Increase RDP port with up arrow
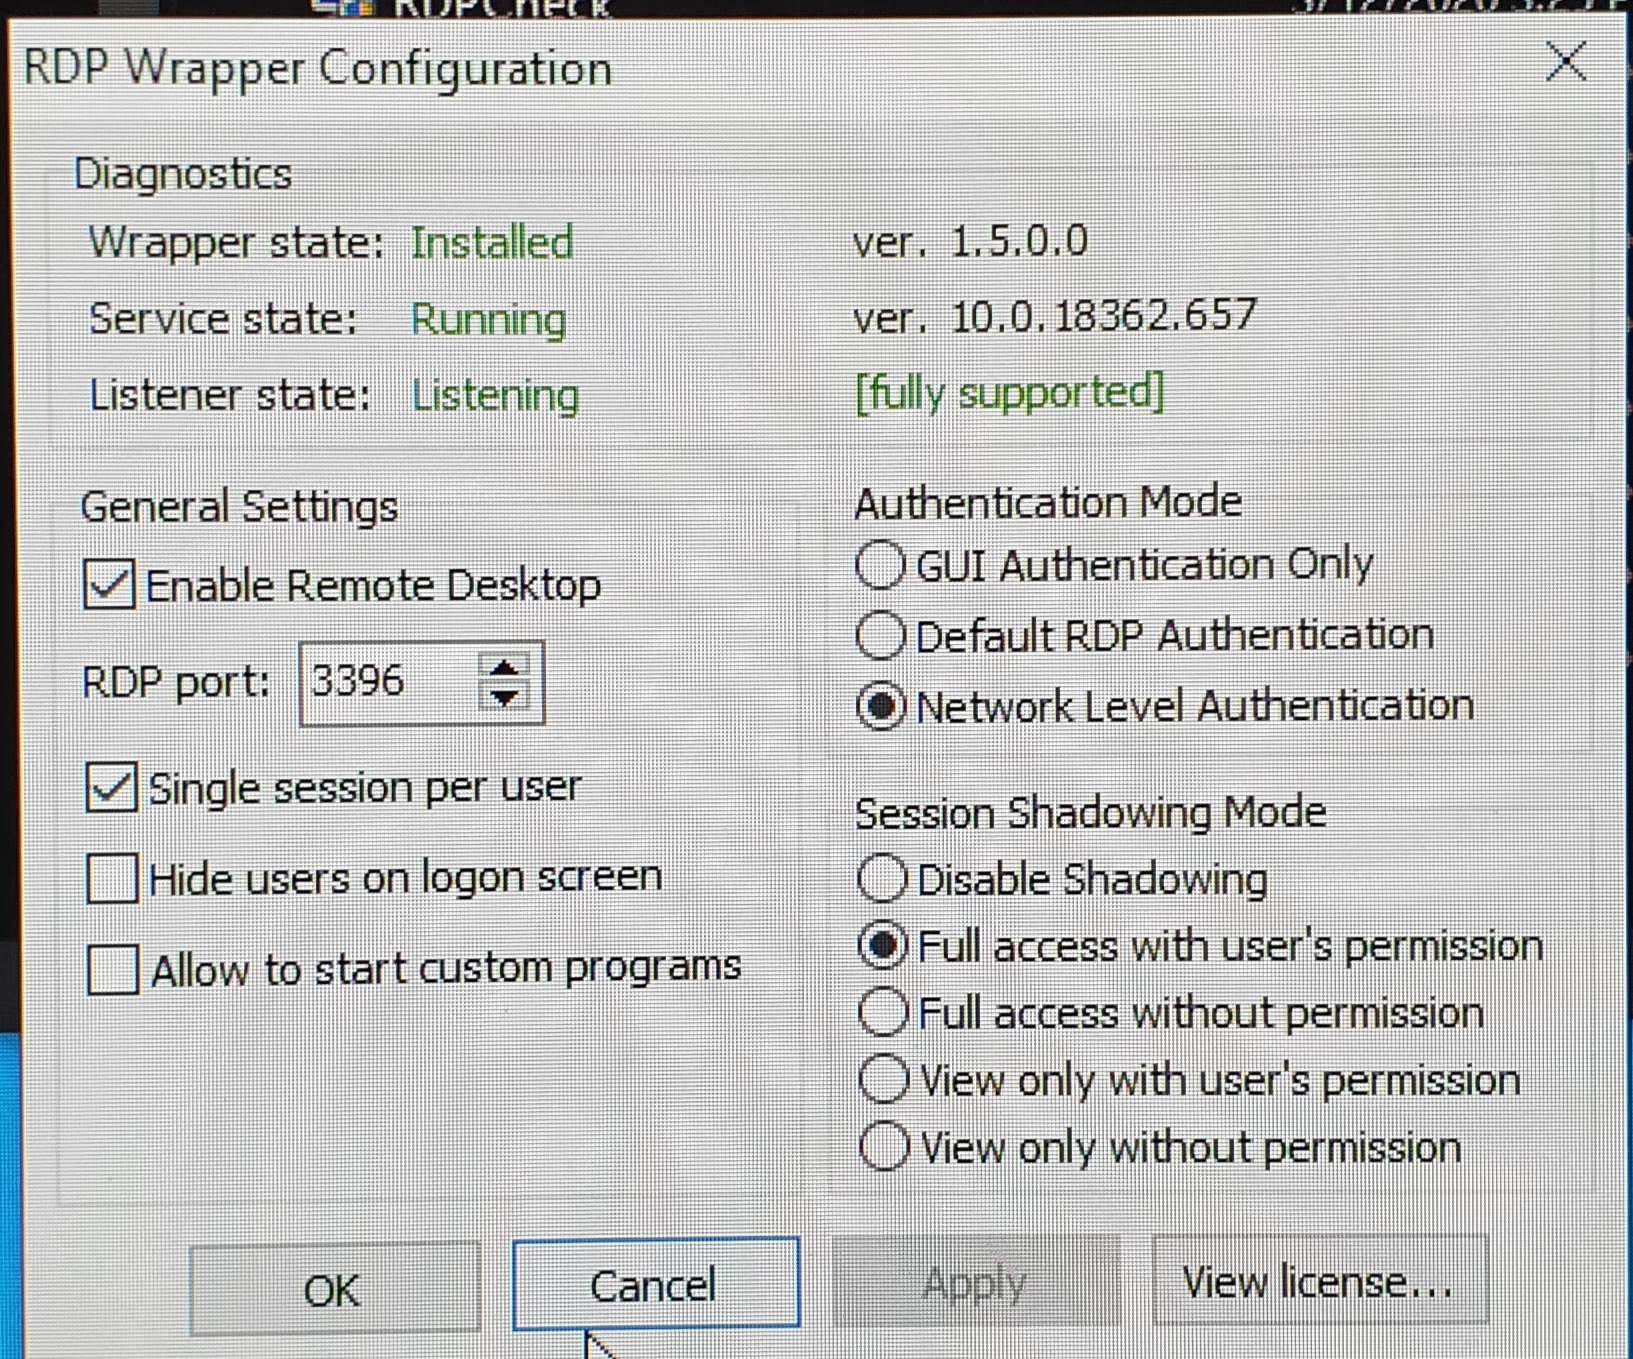The width and height of the screenshot is (1633, 1359). coord(505,667)
